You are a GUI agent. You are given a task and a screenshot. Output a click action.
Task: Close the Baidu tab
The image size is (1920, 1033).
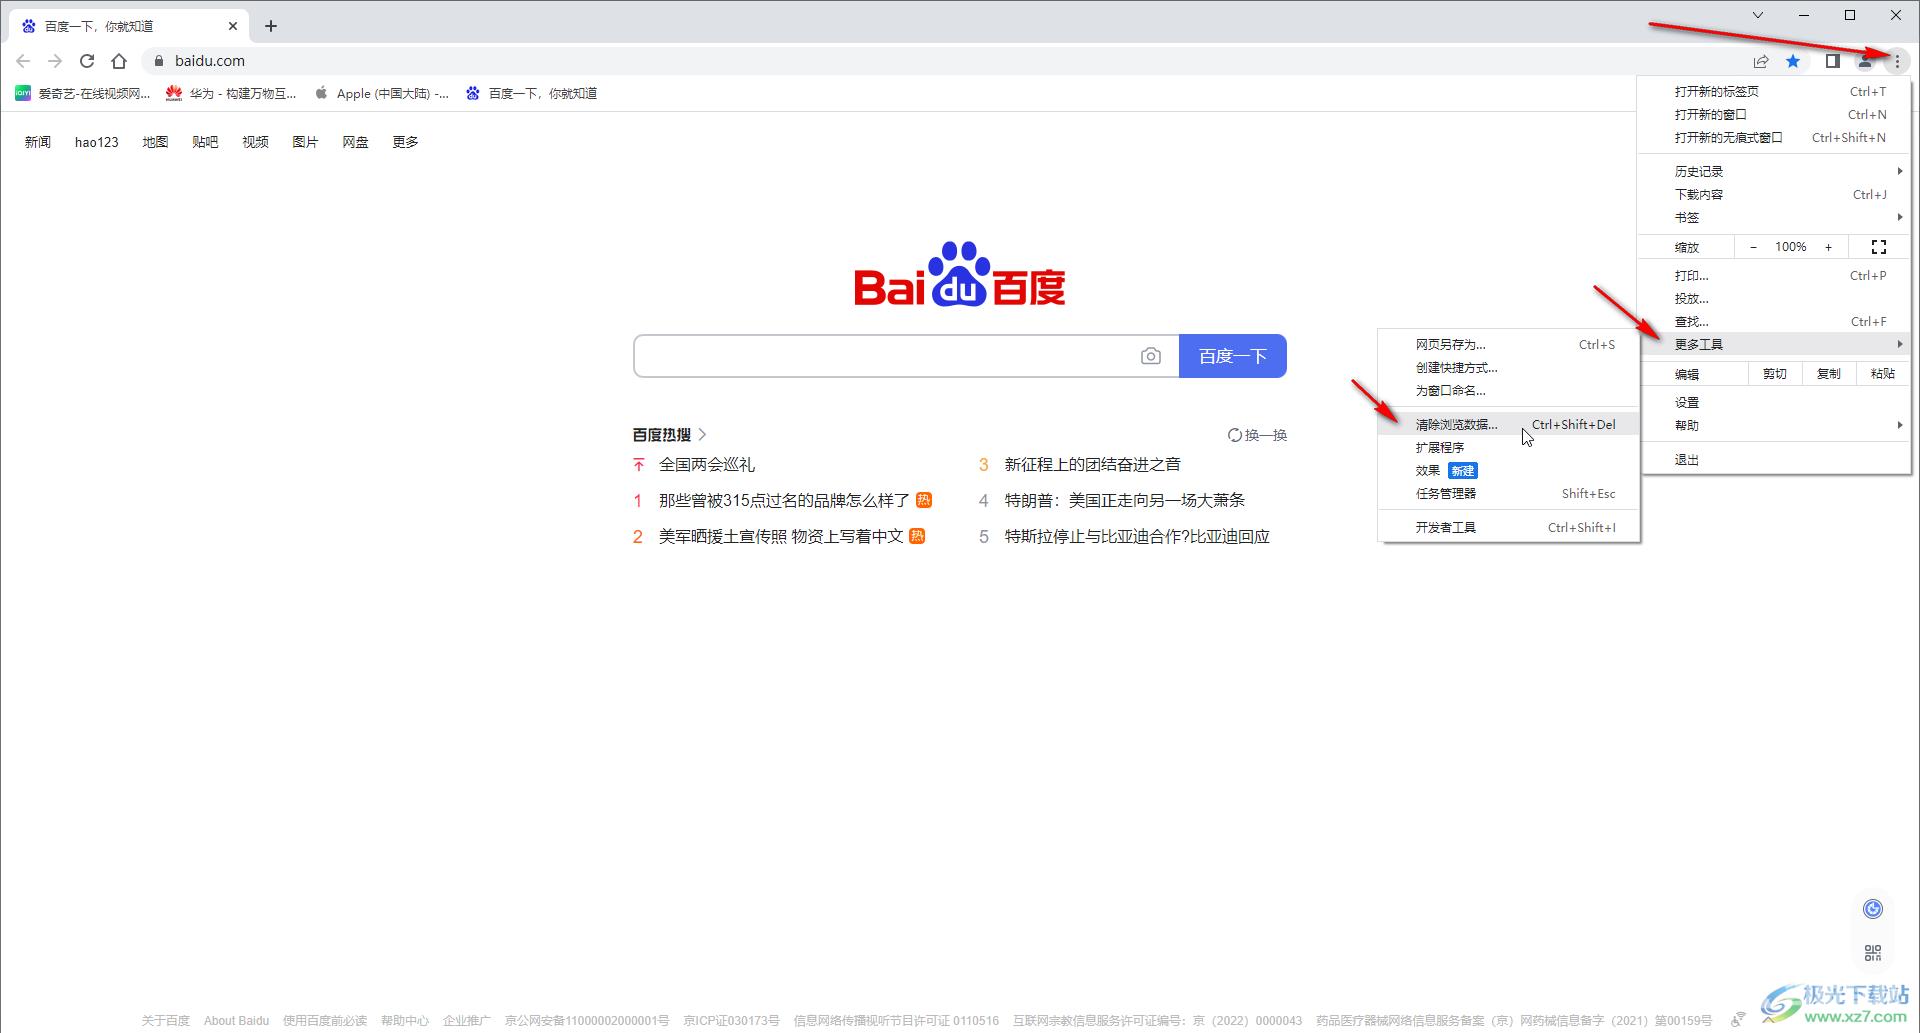(233, 26)
